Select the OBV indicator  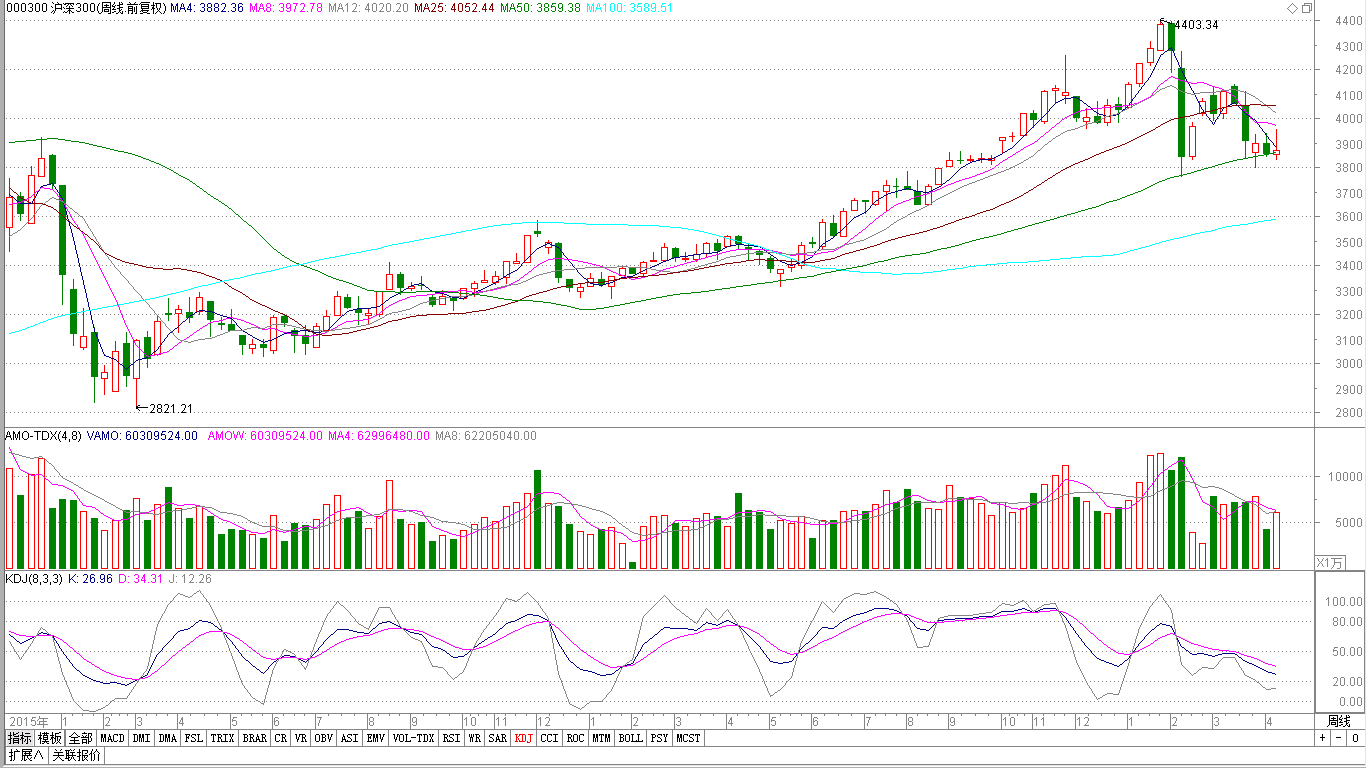point(324,738)
